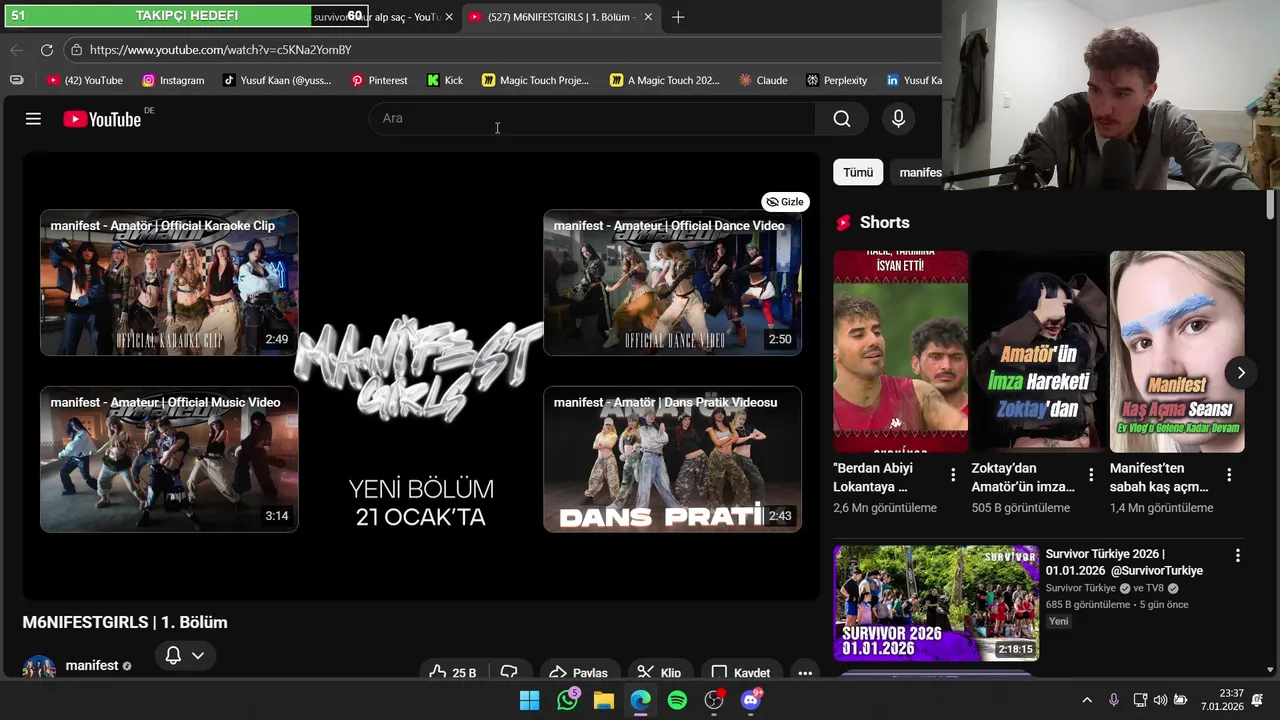Open the Magic Touch Proje bookmark
The height and width of the screenshot is (720, 1280).
click(535, 80)
